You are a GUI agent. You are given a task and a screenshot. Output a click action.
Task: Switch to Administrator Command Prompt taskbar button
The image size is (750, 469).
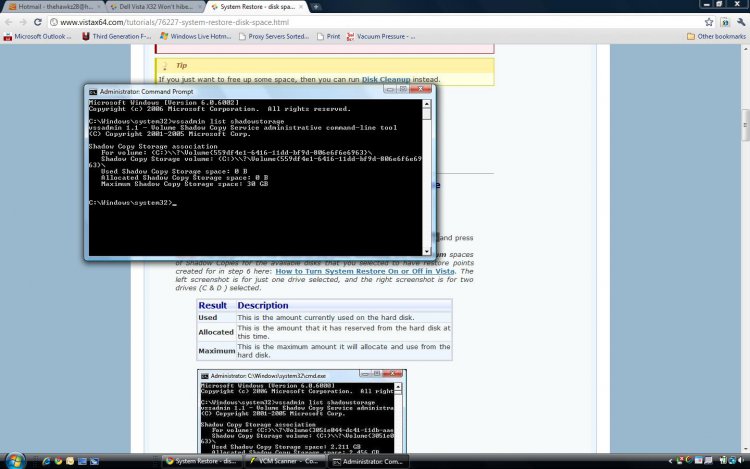pyautogui.click(x=369, y=461)
